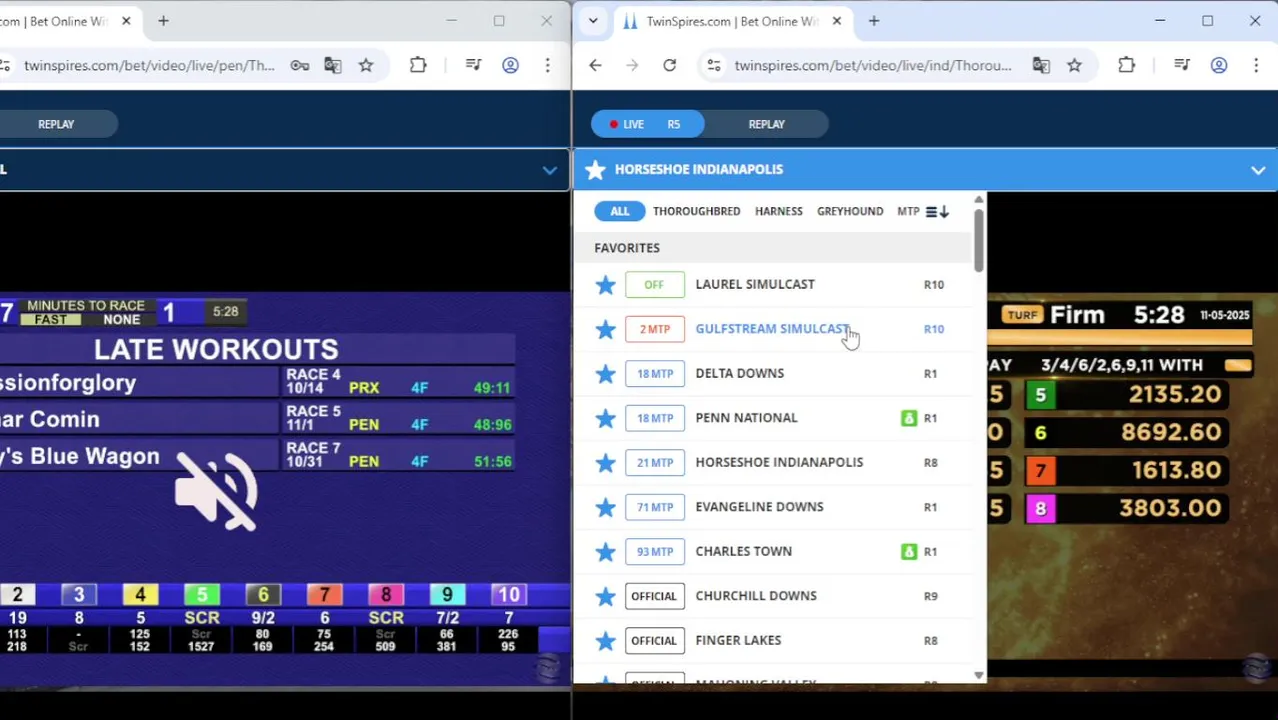Open profile icon in left browser
1278x720 pixels.
(510, 65)
